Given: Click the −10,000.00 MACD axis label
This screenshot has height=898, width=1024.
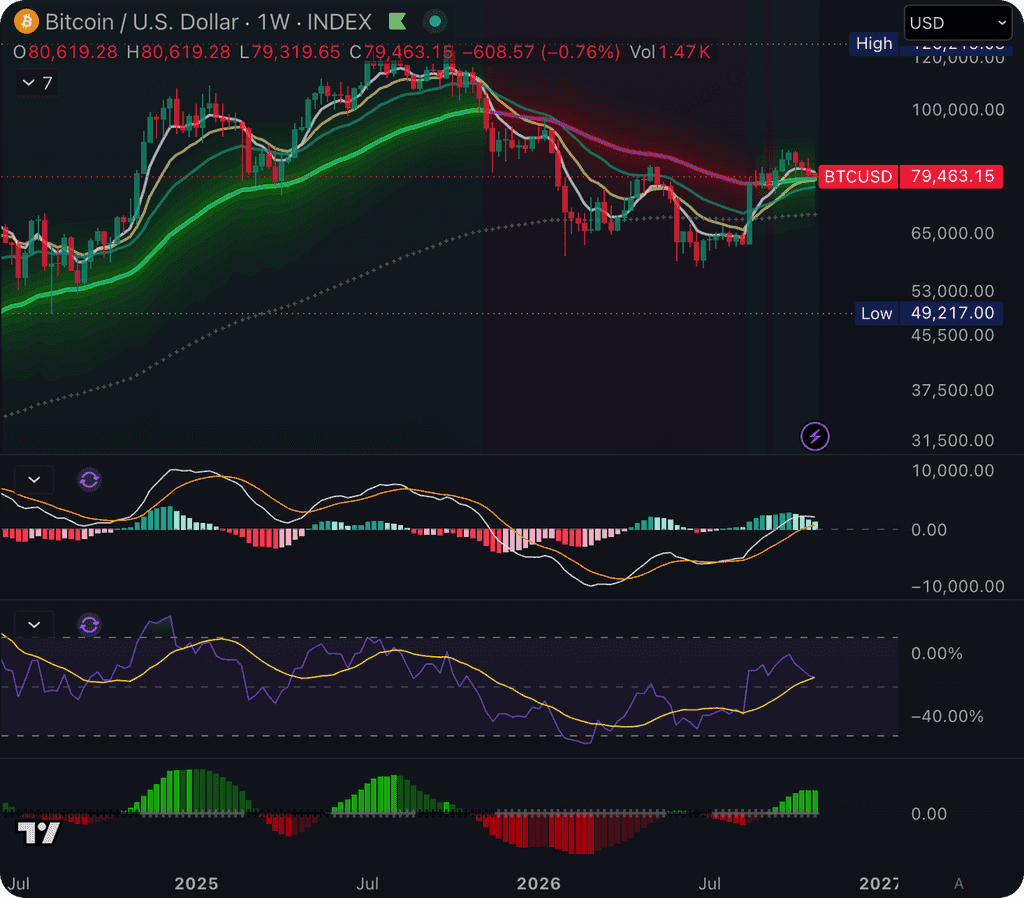Looking at the screenshot, I should (958, 586).
